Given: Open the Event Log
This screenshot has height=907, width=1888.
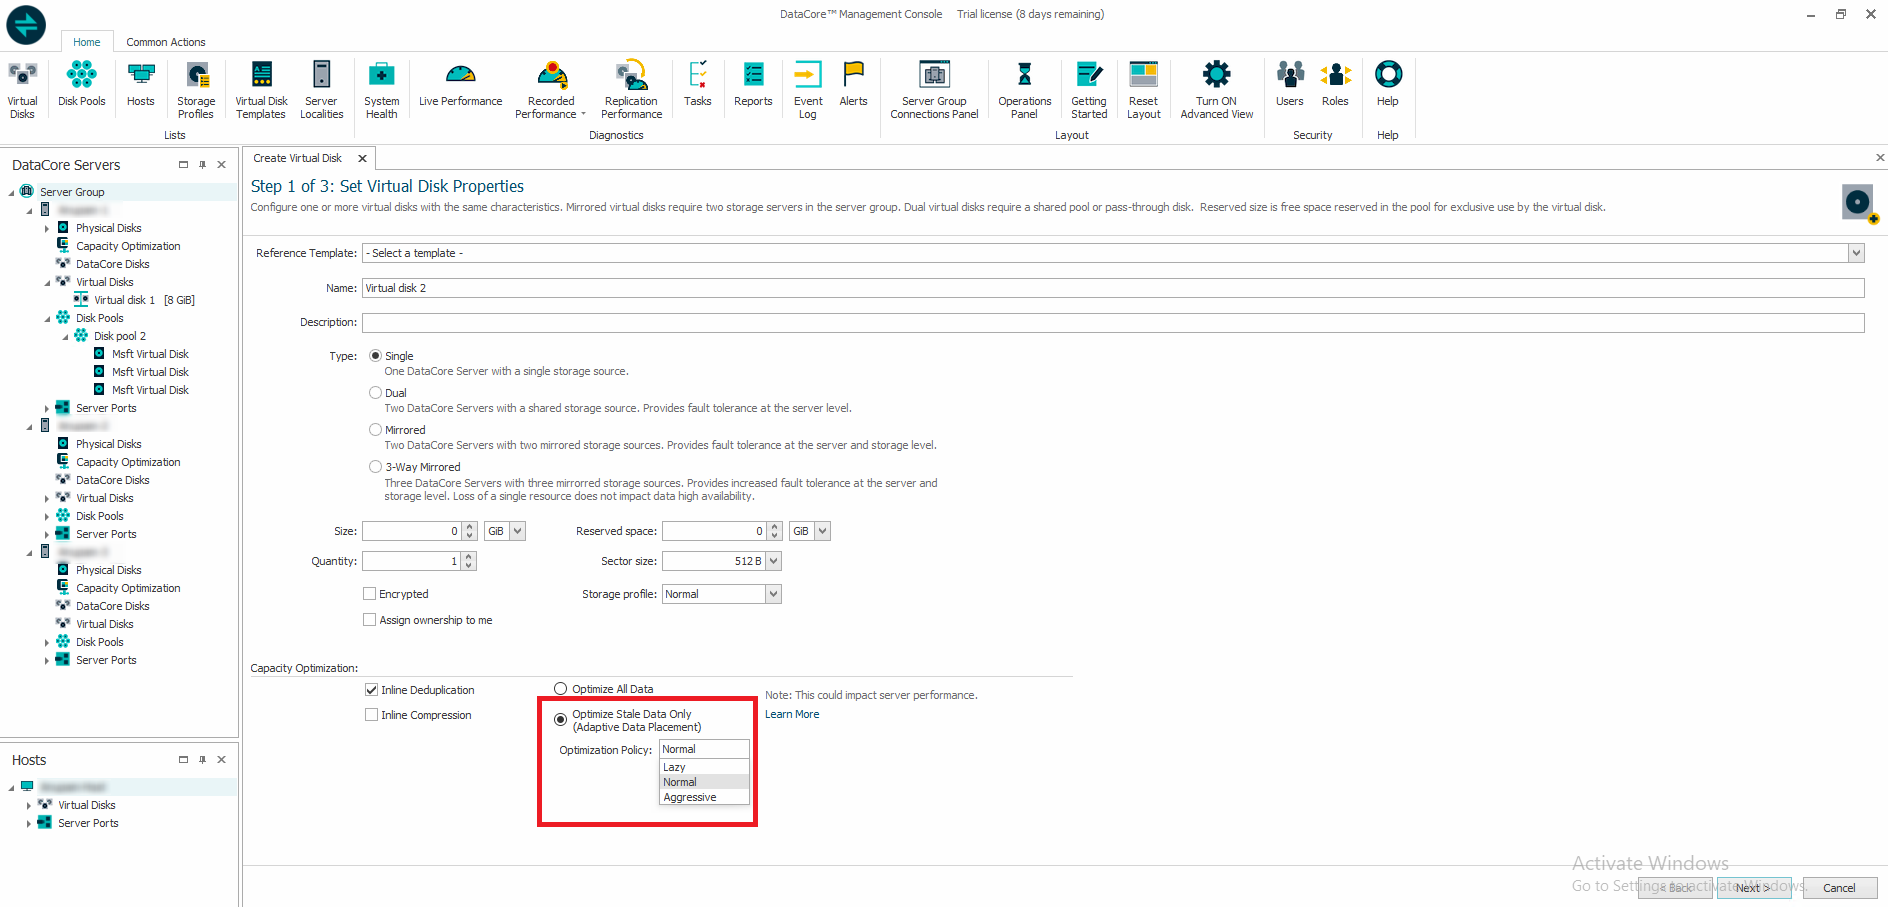Looking at the screenshot, I should (808, 88).
